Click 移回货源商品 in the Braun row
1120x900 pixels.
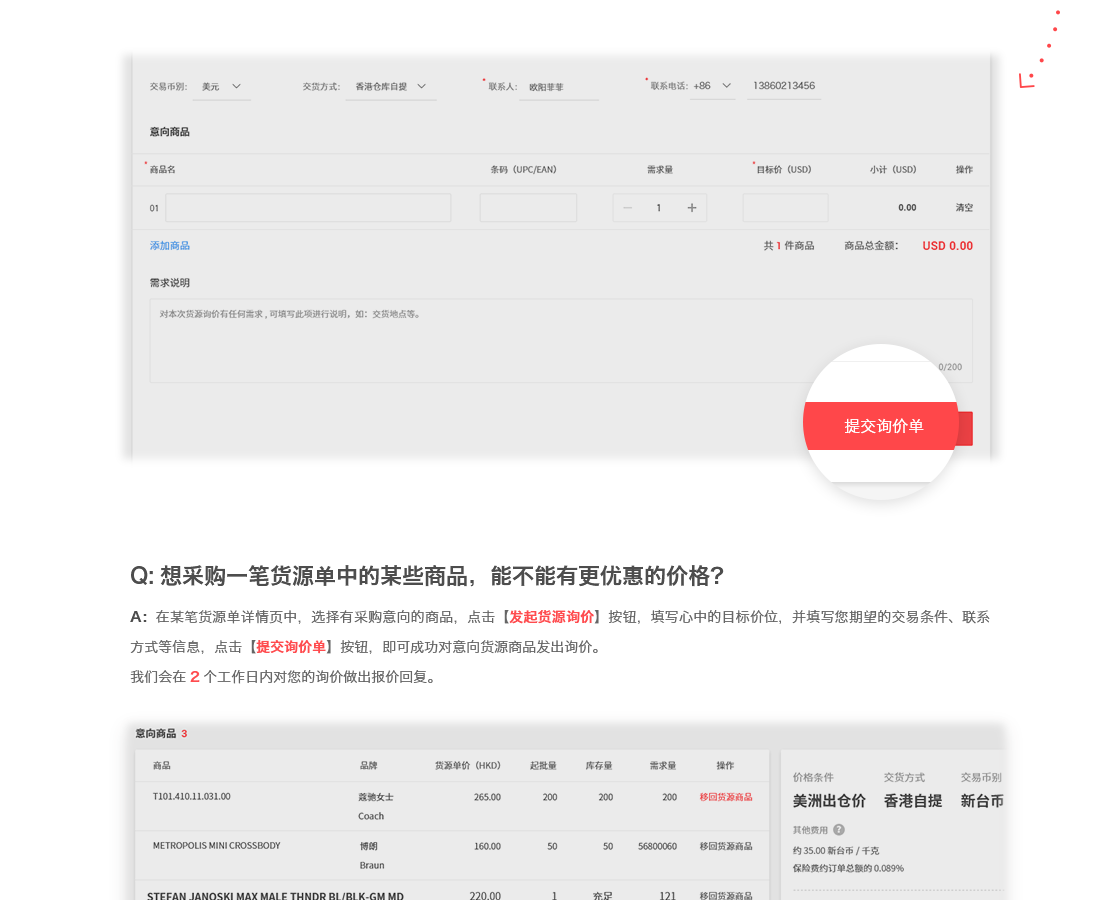[x=725, y=846]
